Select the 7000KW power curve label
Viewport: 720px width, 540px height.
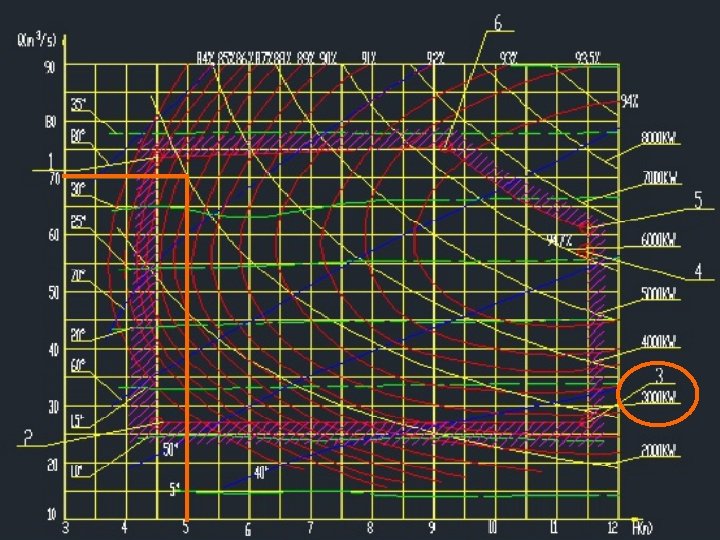(x=660, y=178)
